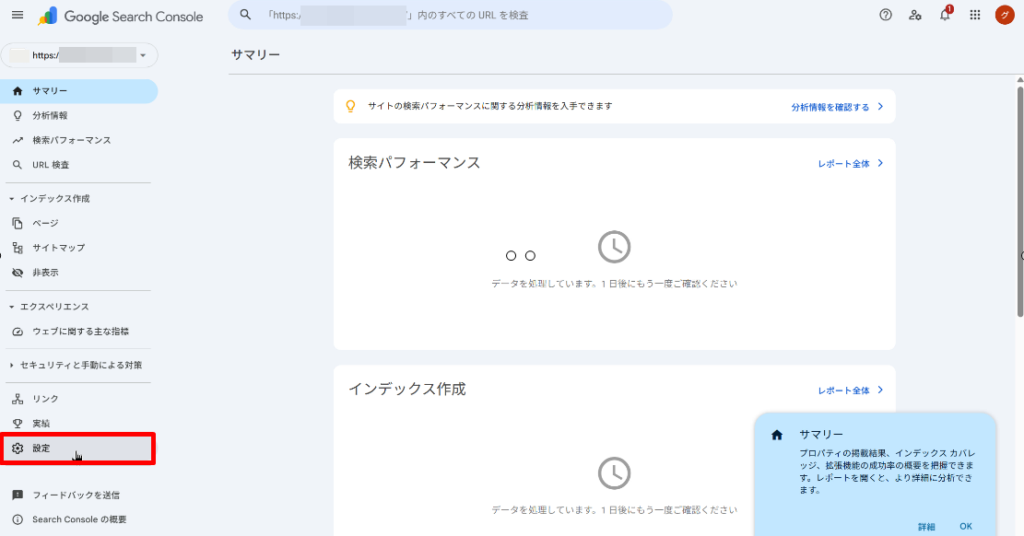Click the サマリー page title
The image size is (1024, 536).
point(255,55)
